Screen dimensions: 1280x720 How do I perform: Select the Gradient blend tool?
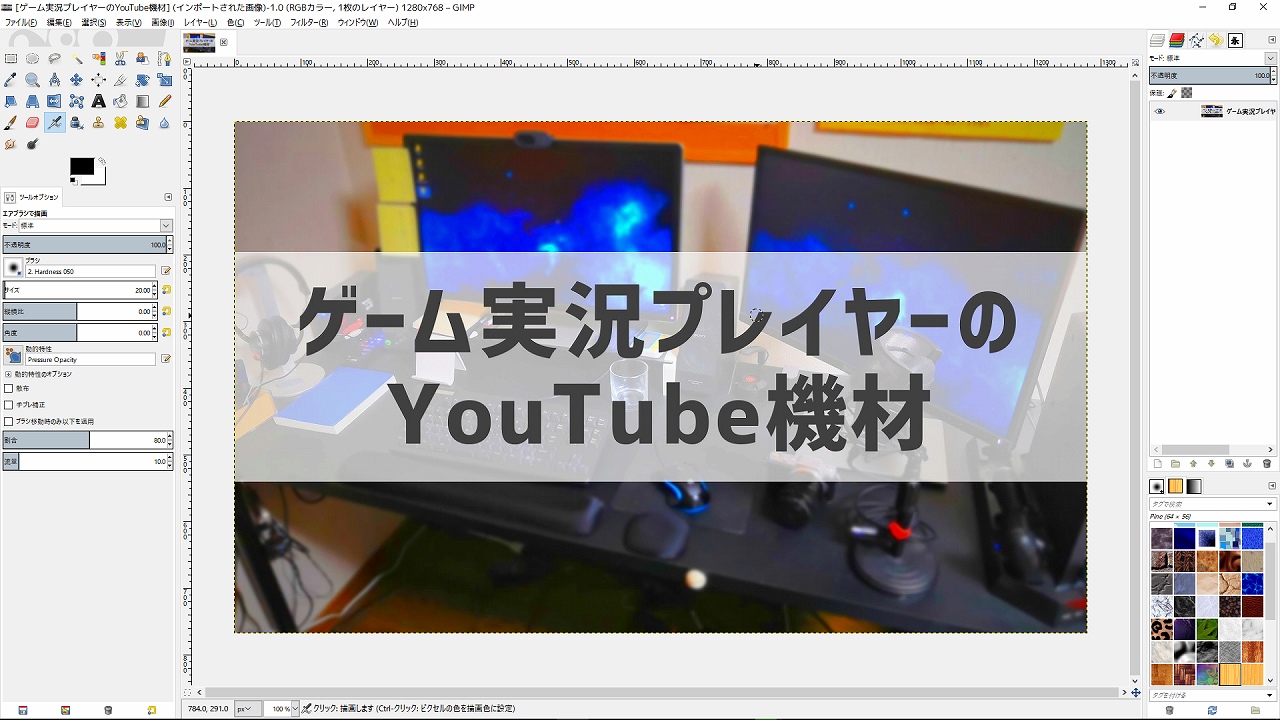(142, 101)
